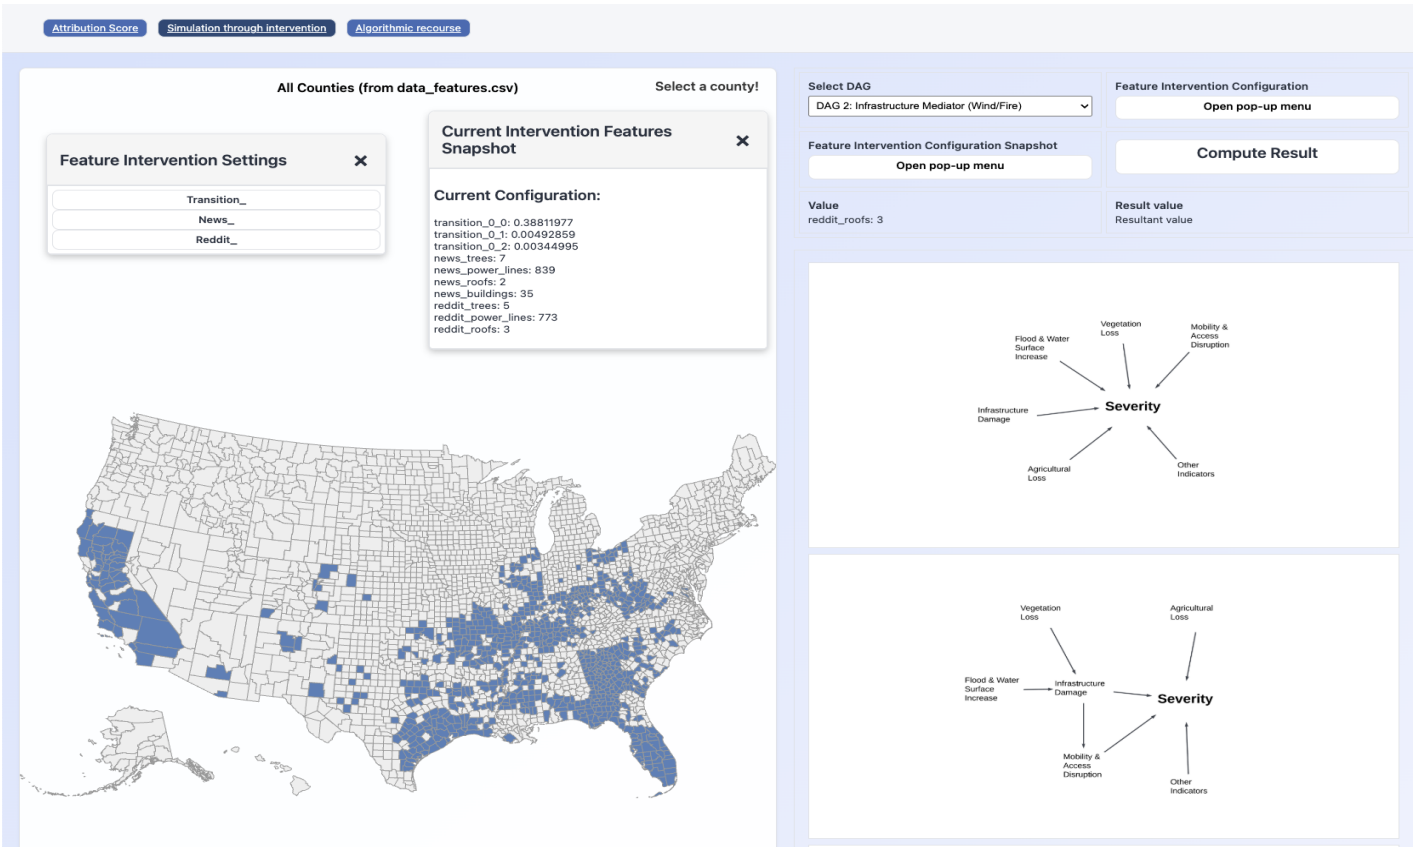Click the Severity node in the top DAG
1416x848 pixels.
click(1132, 407)
